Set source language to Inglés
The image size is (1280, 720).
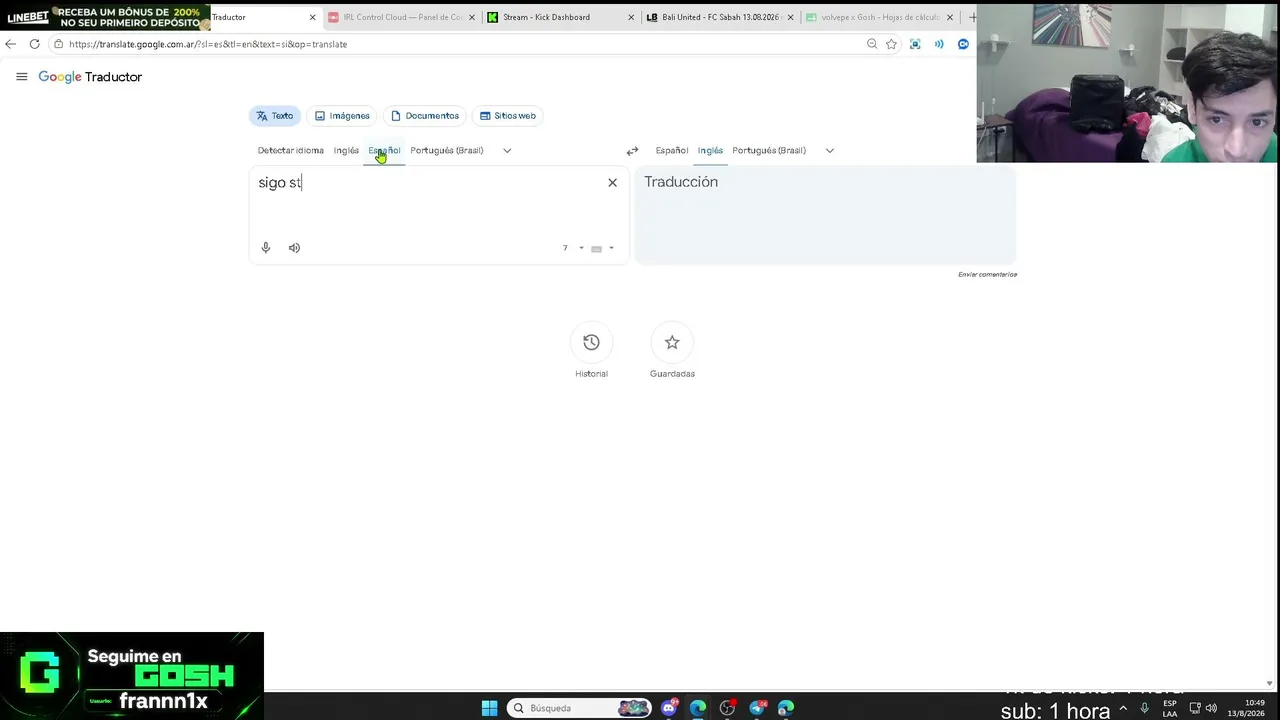click(x=346, y=151)
